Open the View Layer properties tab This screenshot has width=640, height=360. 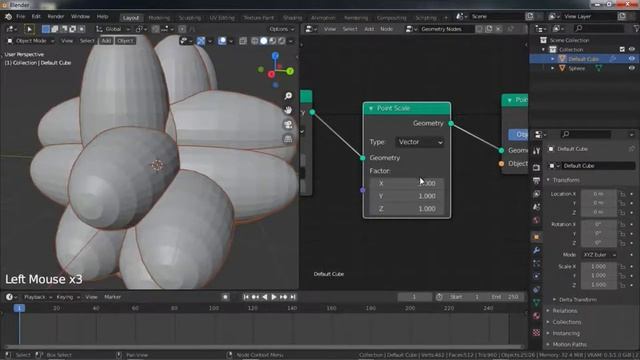[x=536, y=194]
